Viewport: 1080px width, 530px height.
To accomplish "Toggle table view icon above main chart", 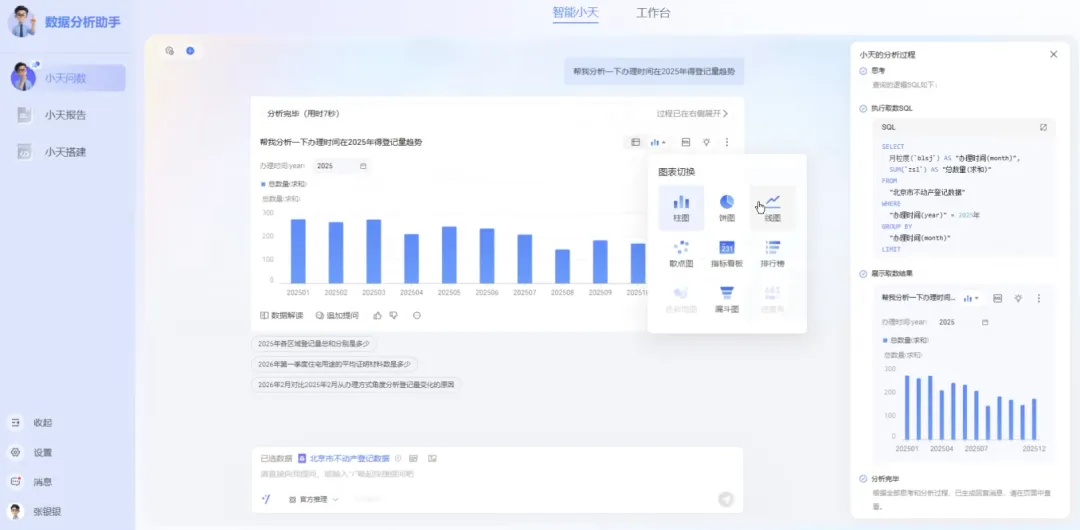I will [635, 142].
